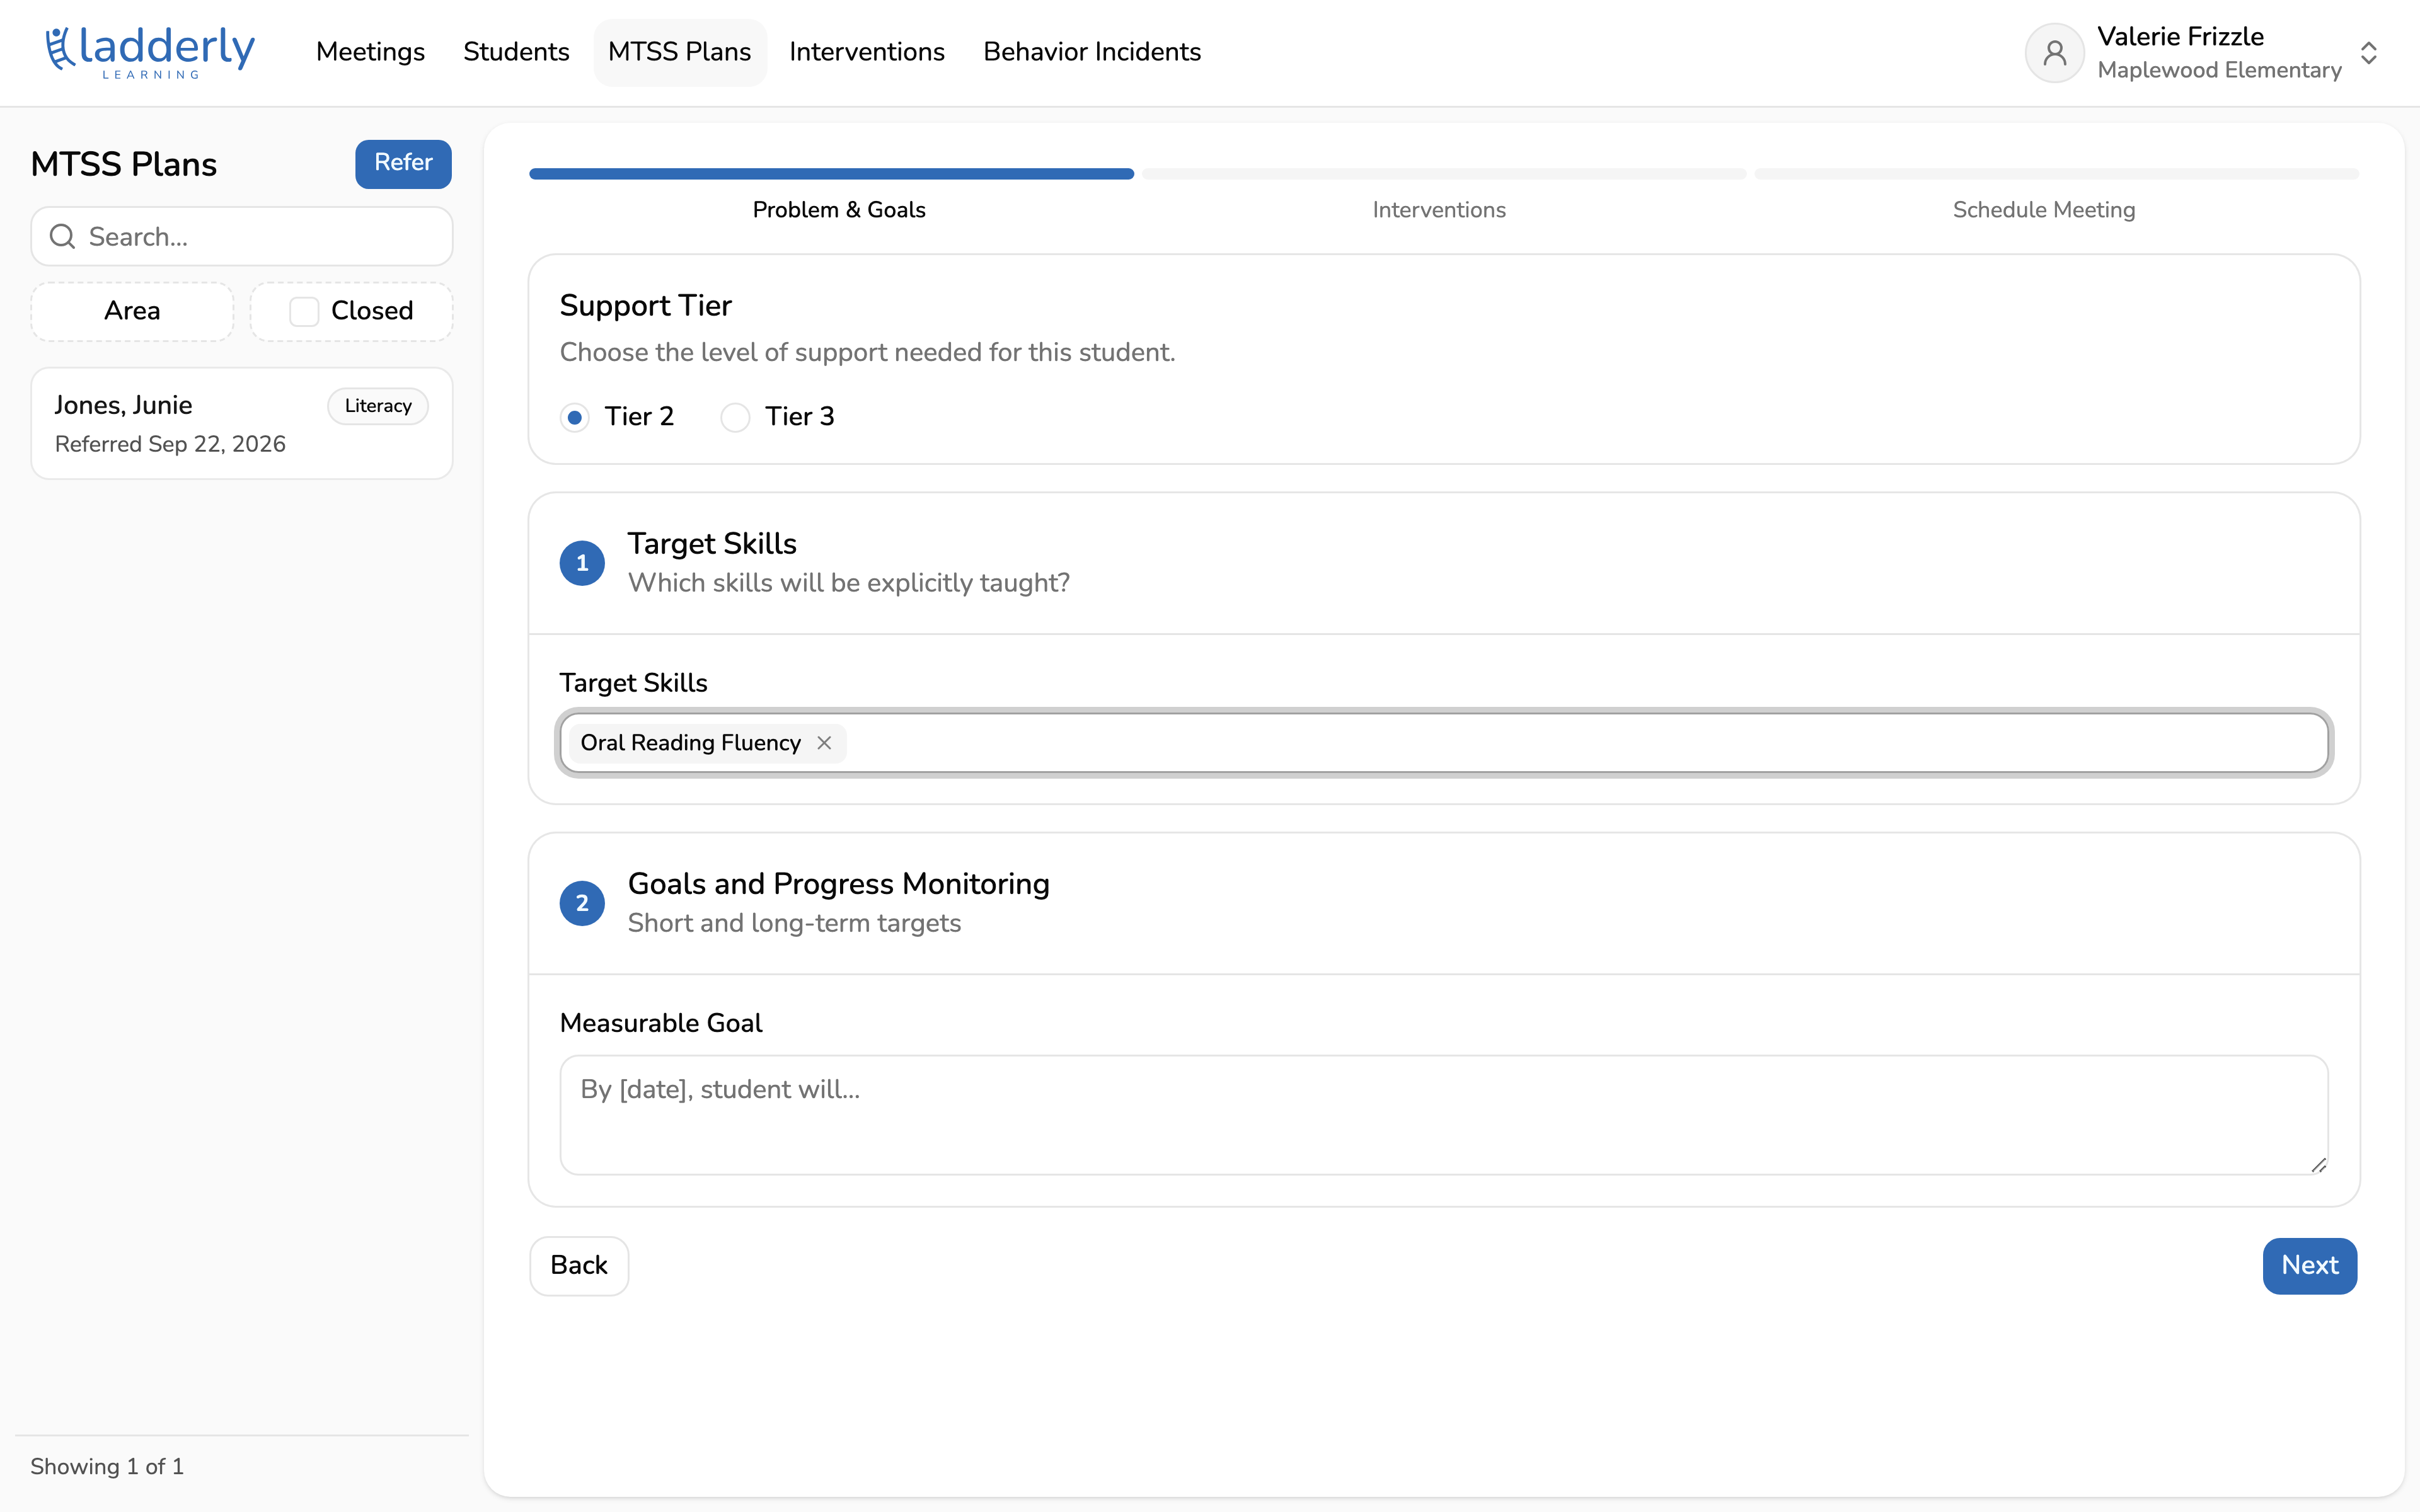
Task: Click the step 1 circle badge
Action: tap(582, 563)
